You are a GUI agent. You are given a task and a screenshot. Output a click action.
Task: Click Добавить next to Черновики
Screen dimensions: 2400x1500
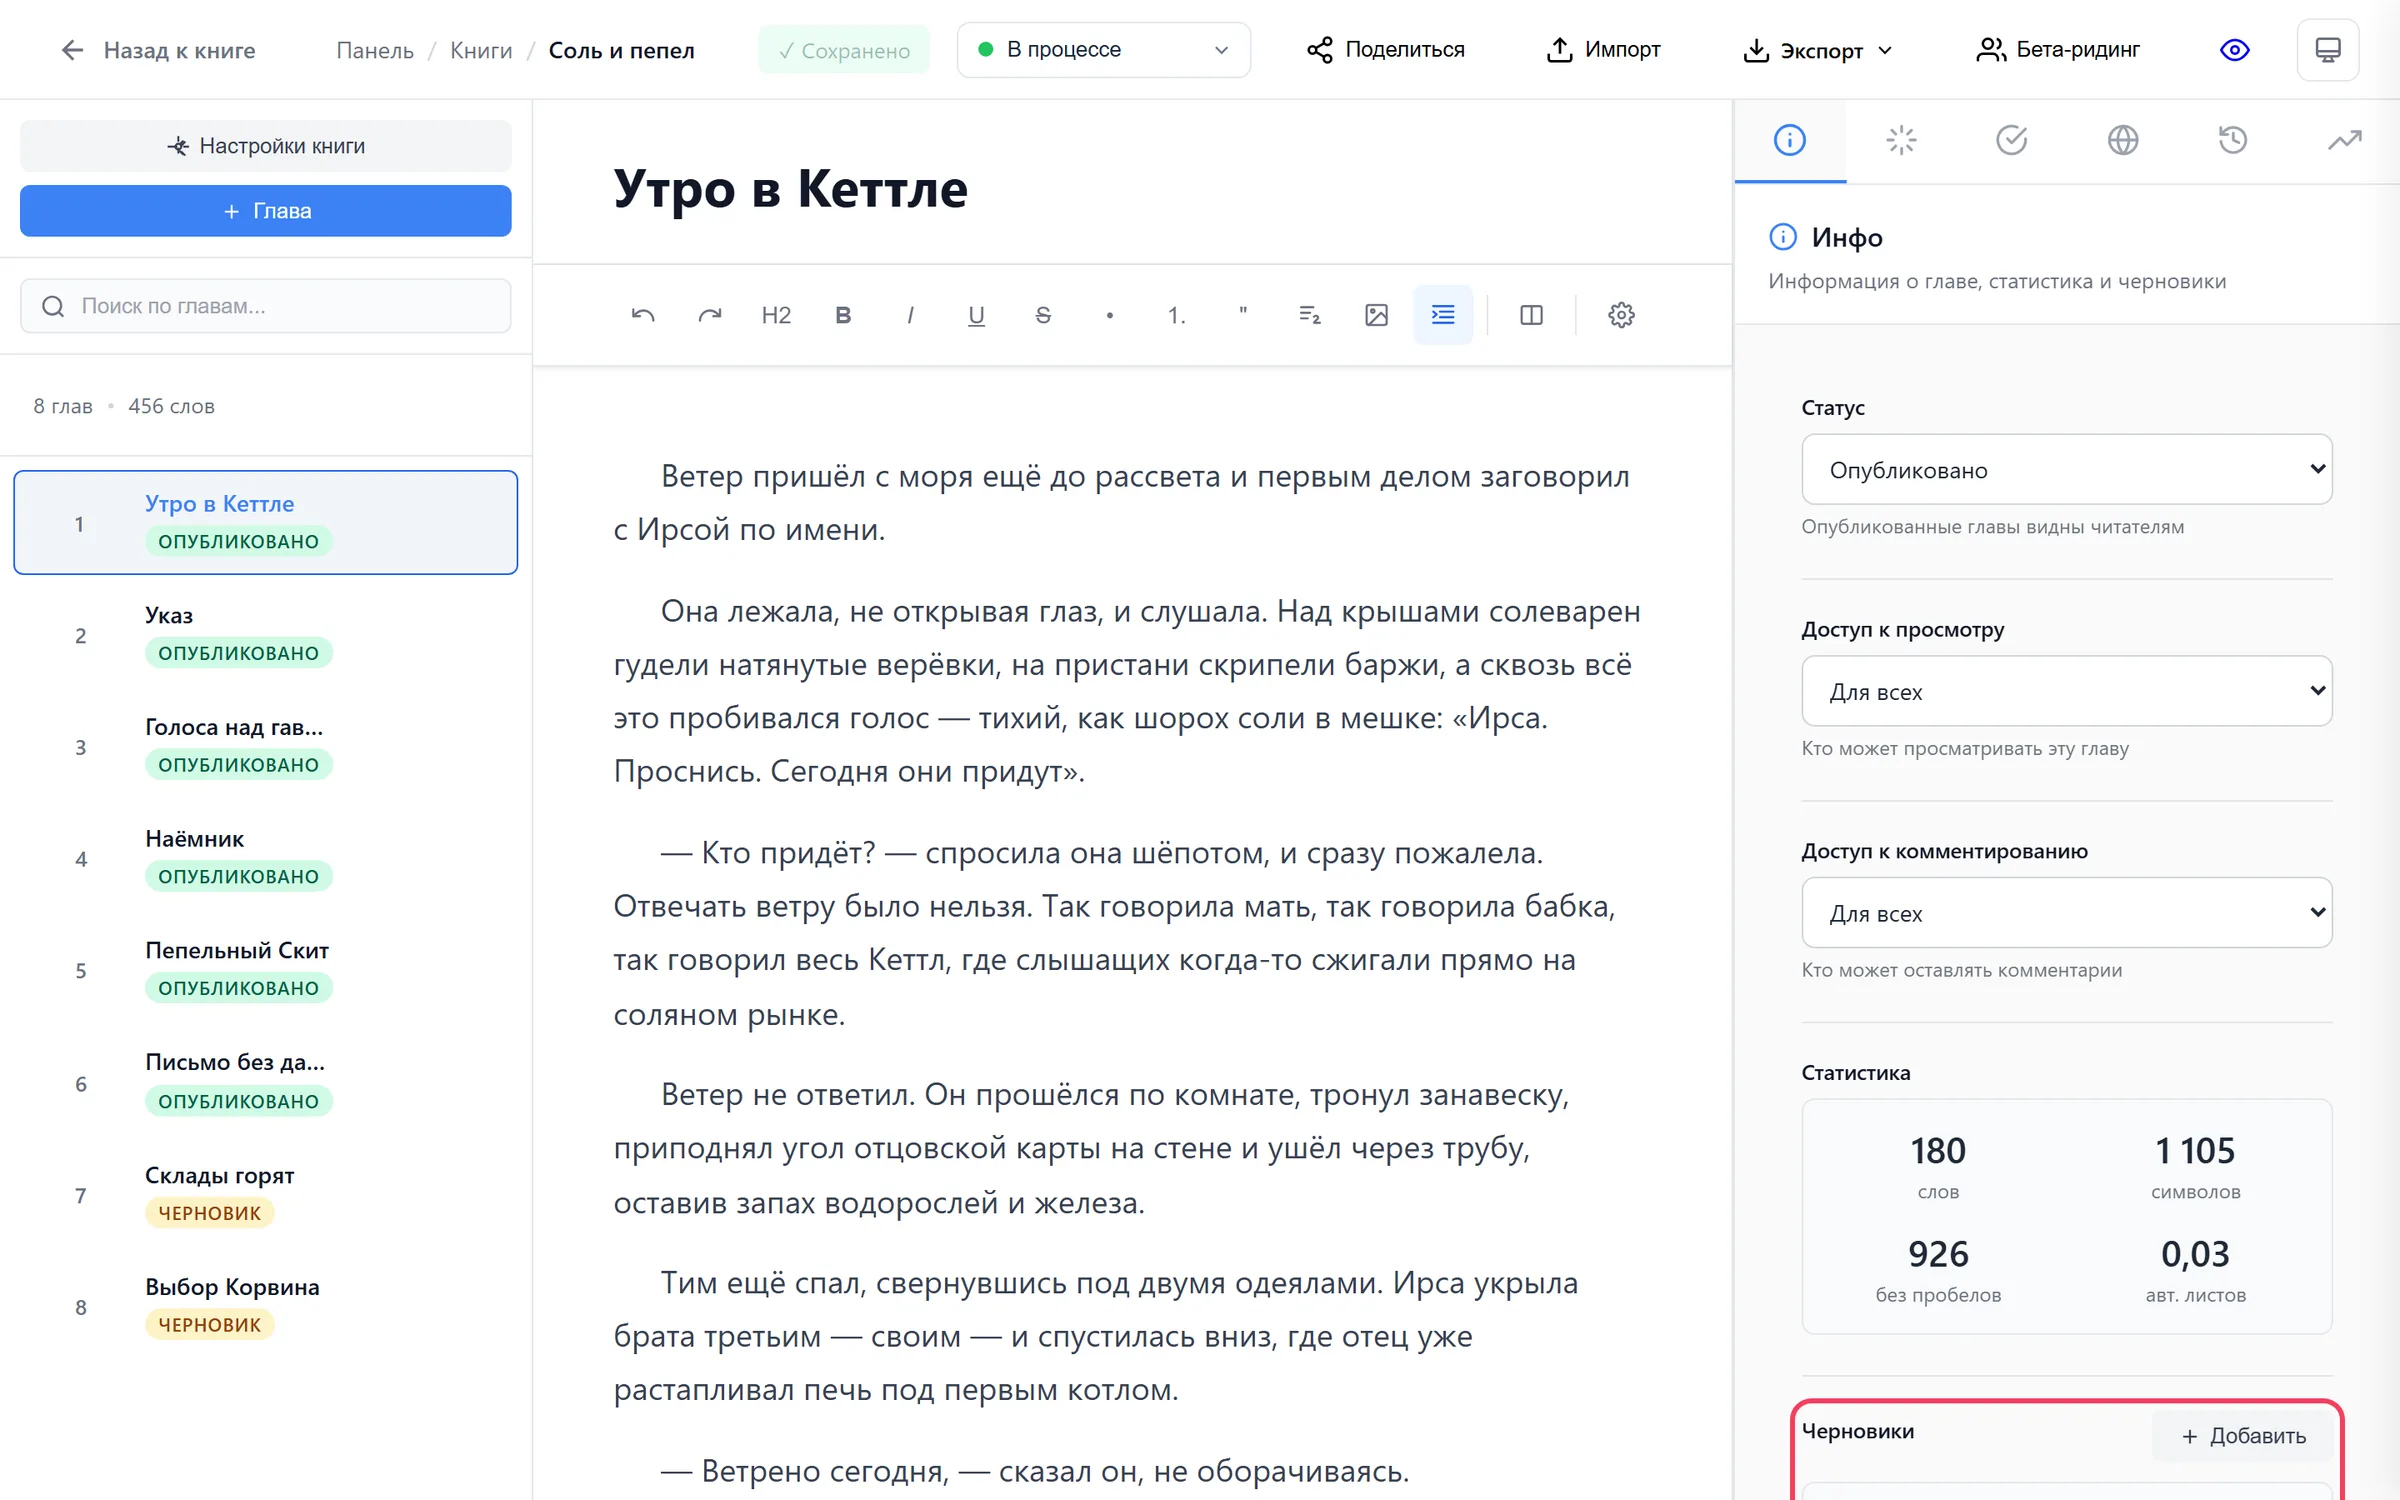2244,1435
